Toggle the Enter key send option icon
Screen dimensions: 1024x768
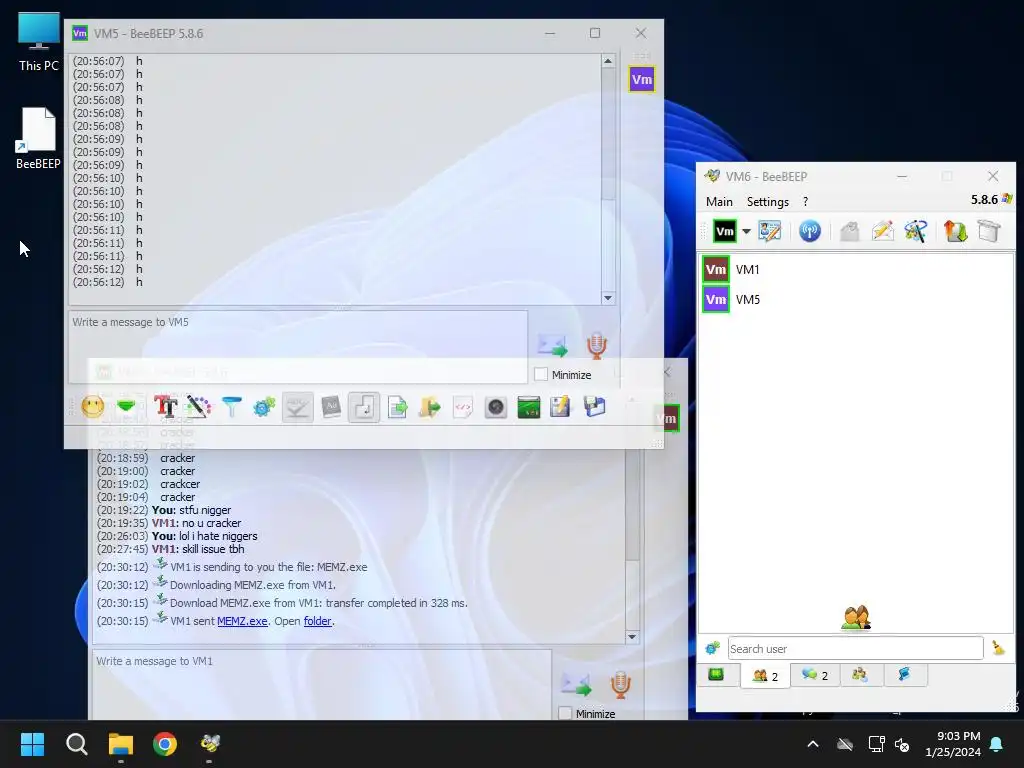point(364,407)
